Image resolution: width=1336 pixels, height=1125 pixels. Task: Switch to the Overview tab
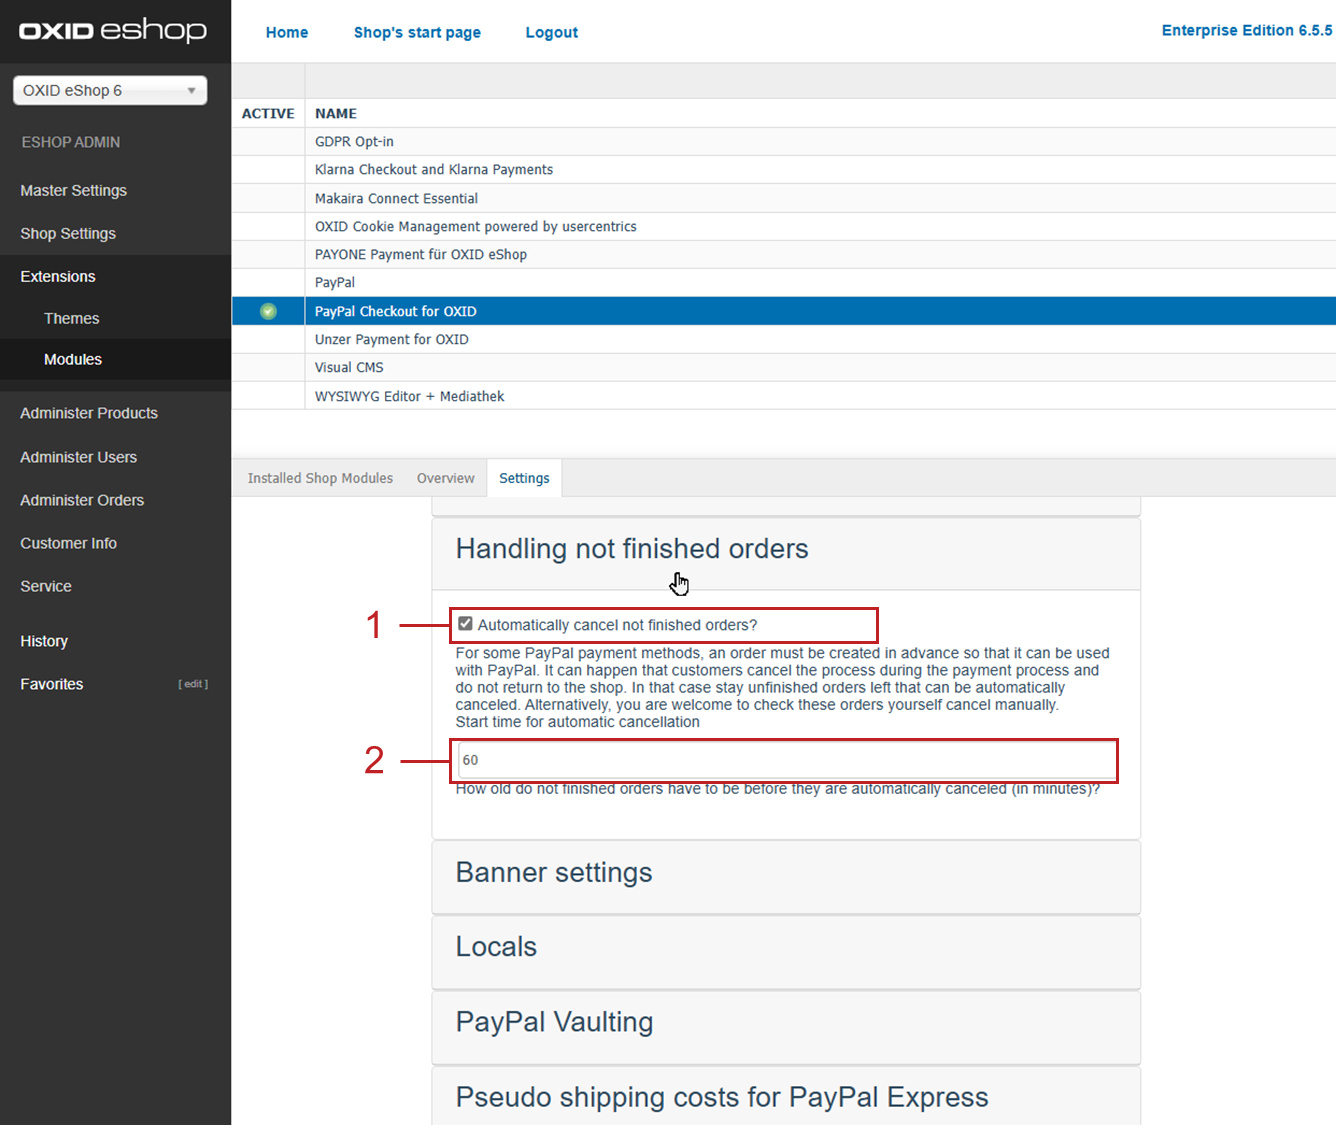pyautogui.click(x=445, y=478)
